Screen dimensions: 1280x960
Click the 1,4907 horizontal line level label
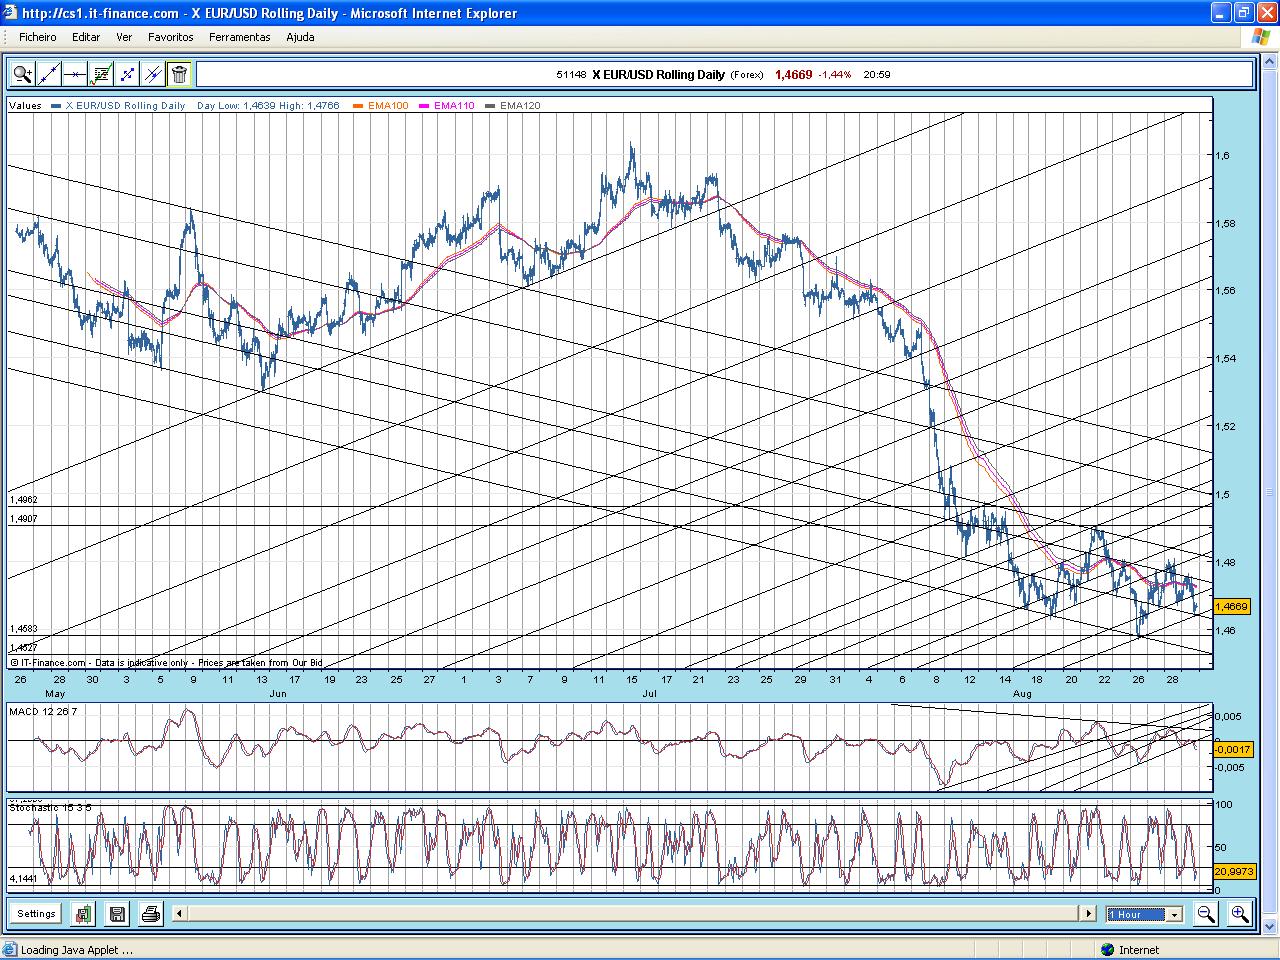(x=24, y=519)
